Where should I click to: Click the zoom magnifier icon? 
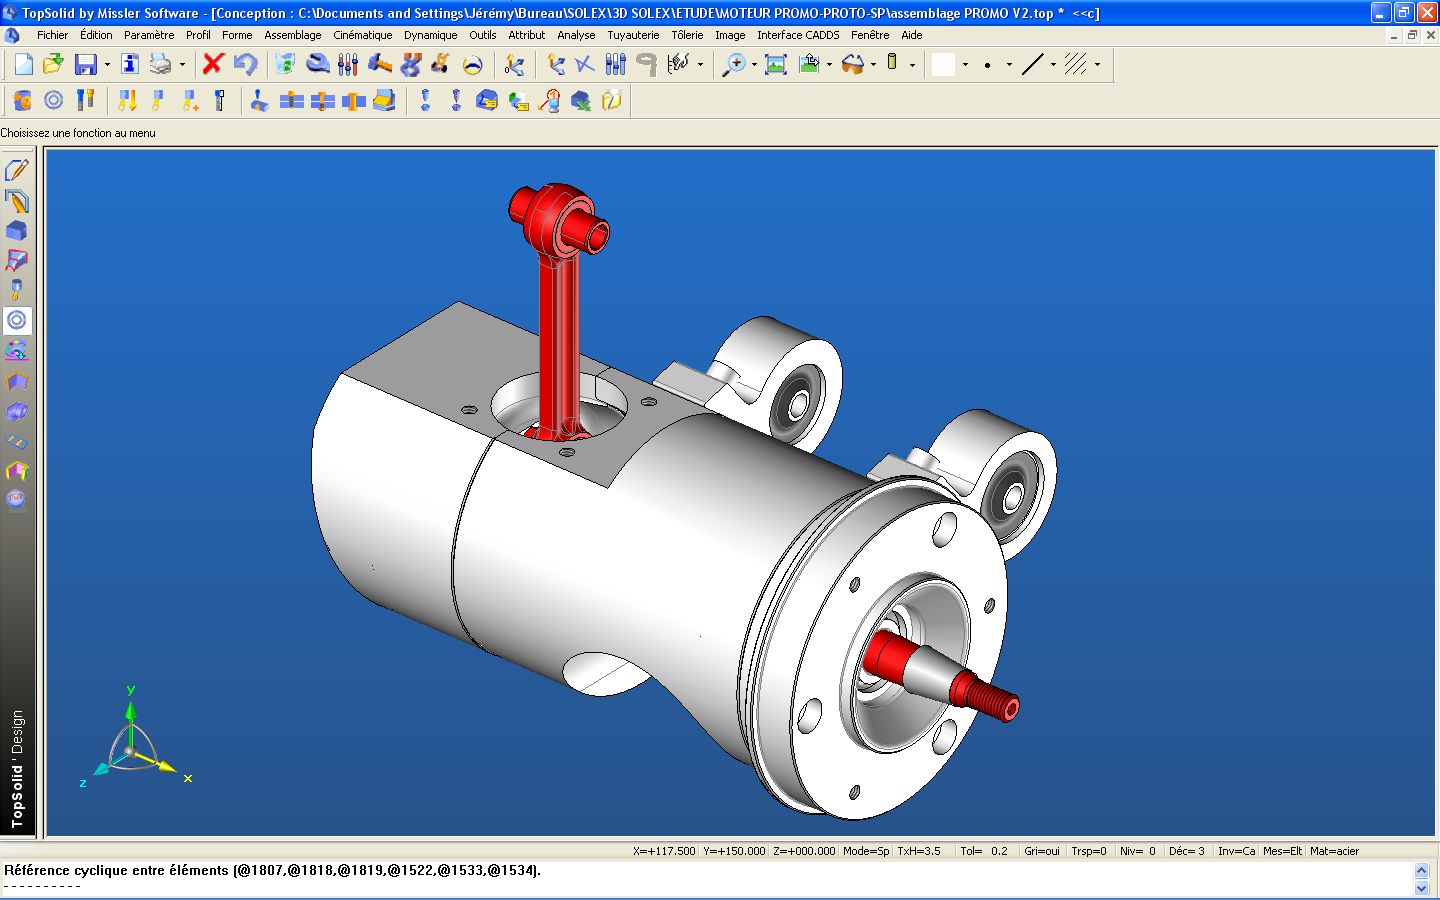(734, 64)
